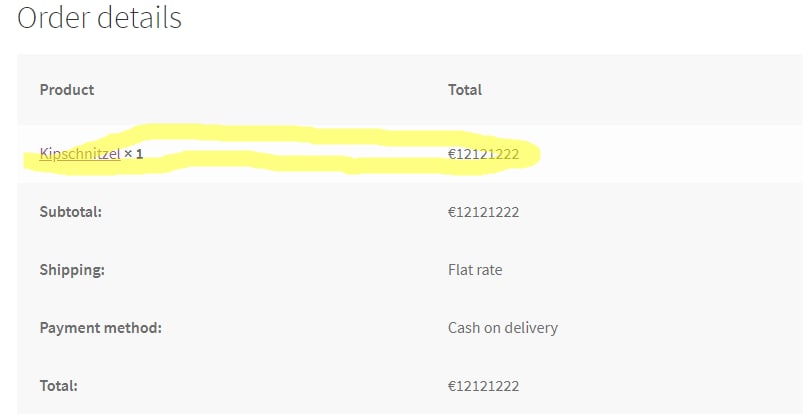Click the euro sign of the Subtotal value
Viewport: 812px width, 414px height.
tap(452, 212)
